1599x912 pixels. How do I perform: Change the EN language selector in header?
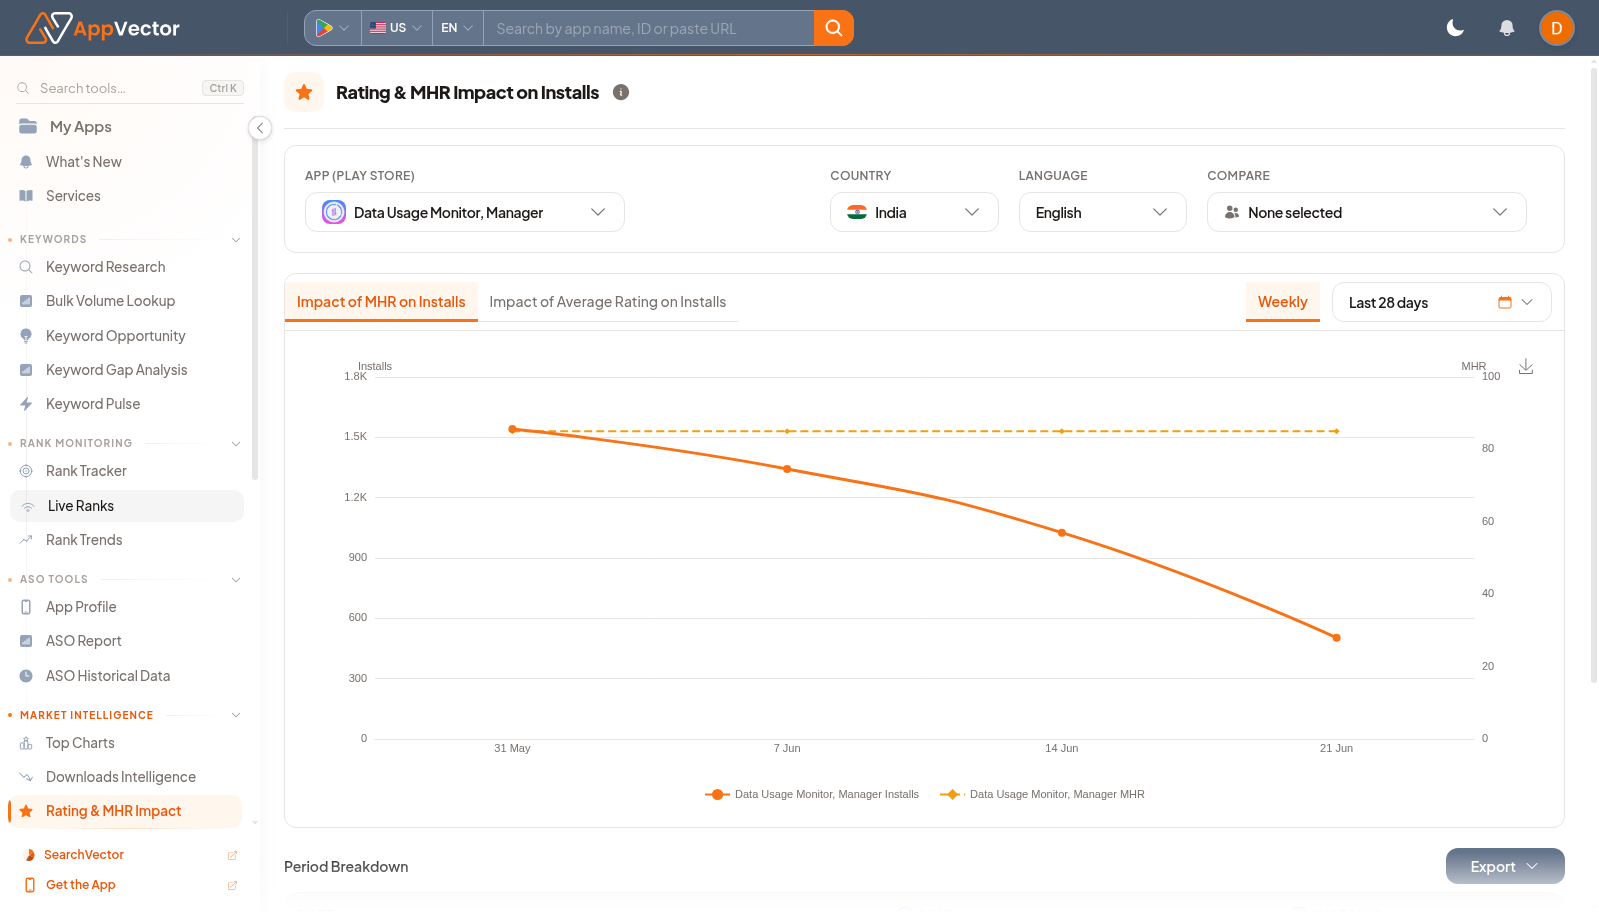click(457, 28)
